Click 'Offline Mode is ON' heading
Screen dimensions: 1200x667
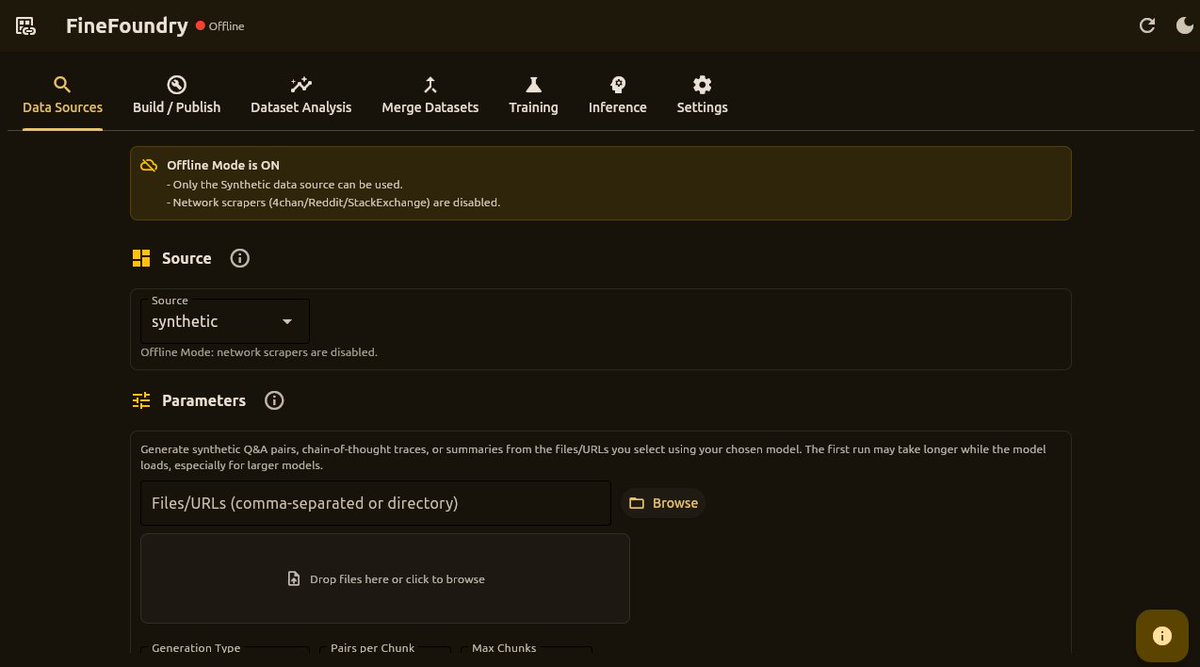[223, 165]
